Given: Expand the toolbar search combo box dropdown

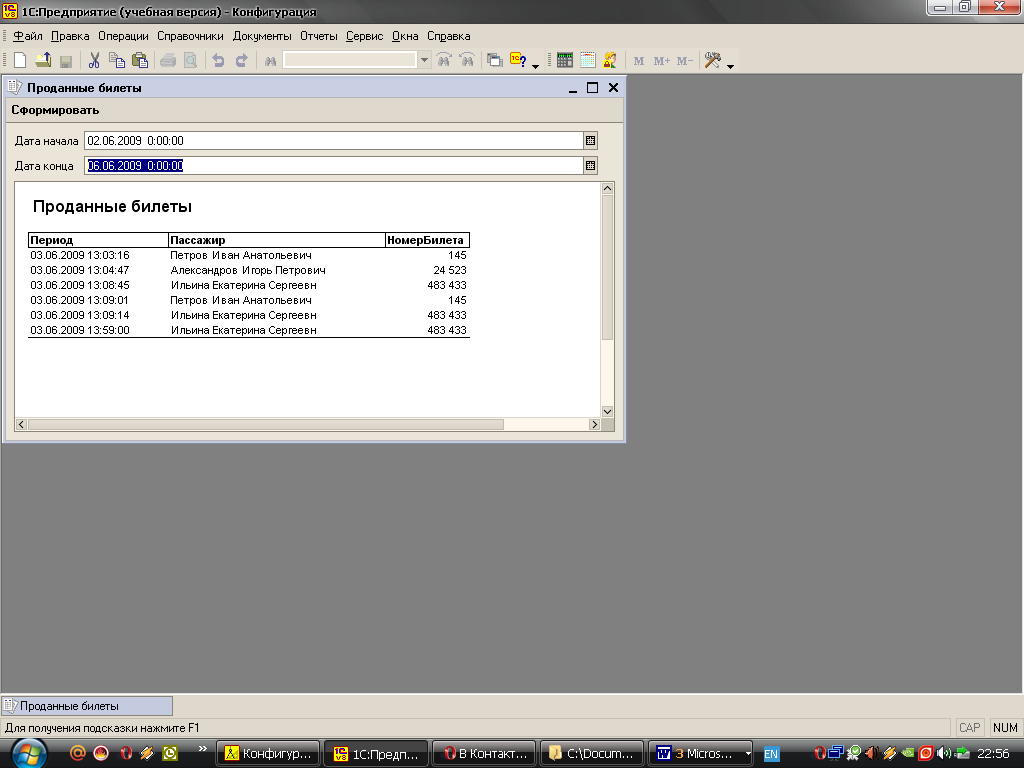Looking at the screenshot, I should tap(424, 60).
